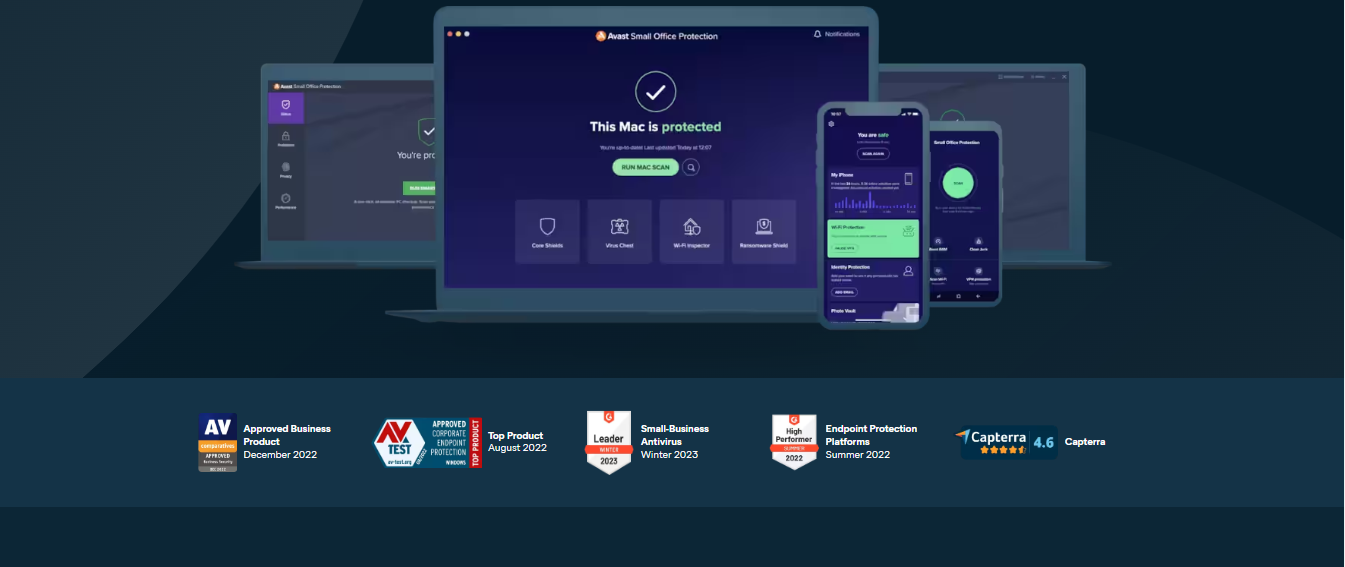Click the RUN MAC SCAN button
The width and height of the screenshot is (1345, 567).
646,167
